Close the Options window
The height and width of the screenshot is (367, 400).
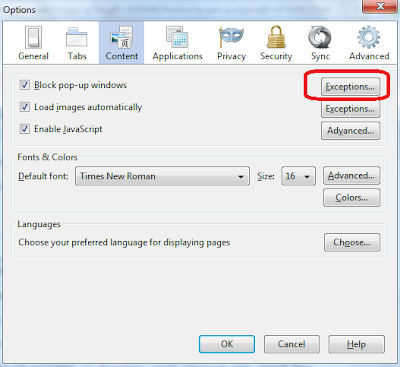(x=380, y=6)
